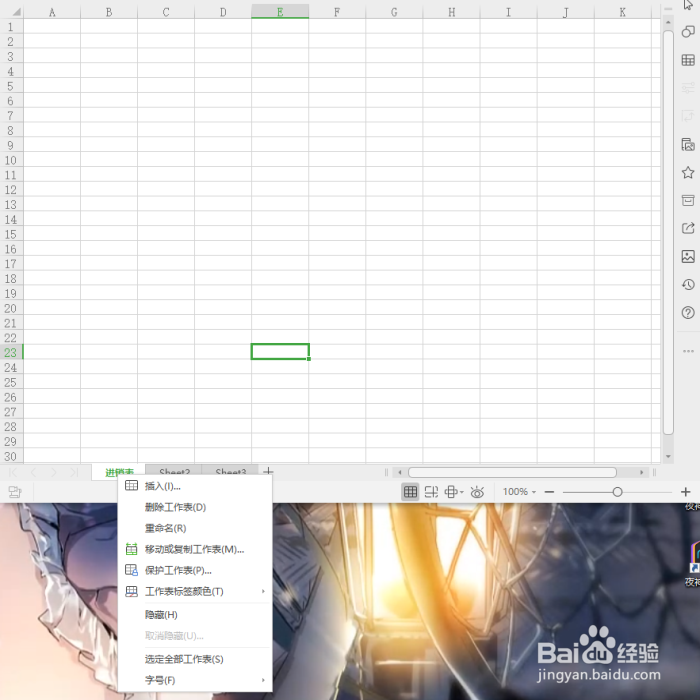Image resolution: width=700 pixels, height=700 pixels.
Task: Expand 工作表标签颜色(T) submenu
Action: pos(195,591)
